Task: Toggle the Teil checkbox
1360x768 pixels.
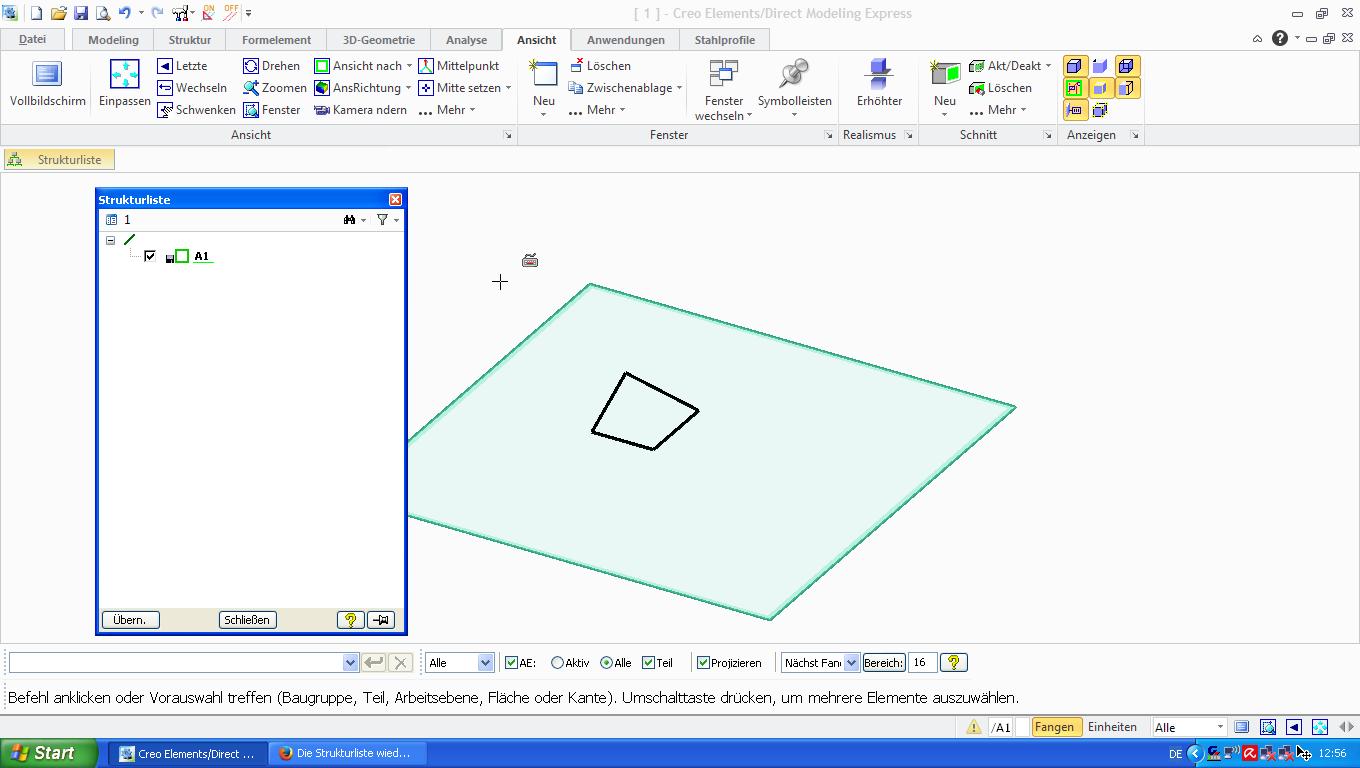Action: click(648, 662)
